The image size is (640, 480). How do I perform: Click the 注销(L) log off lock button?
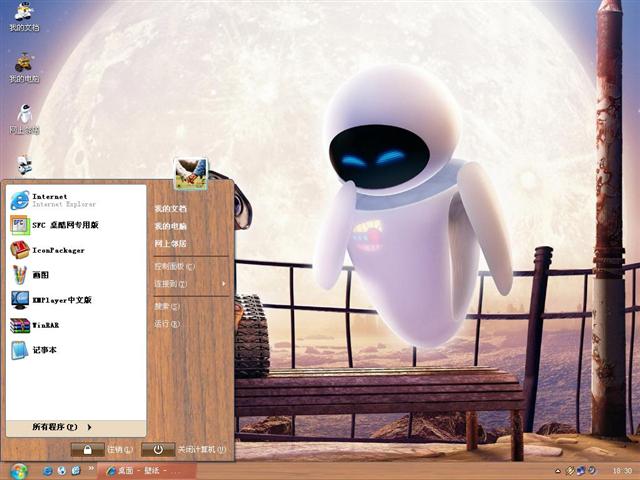(x=87, y=450)
